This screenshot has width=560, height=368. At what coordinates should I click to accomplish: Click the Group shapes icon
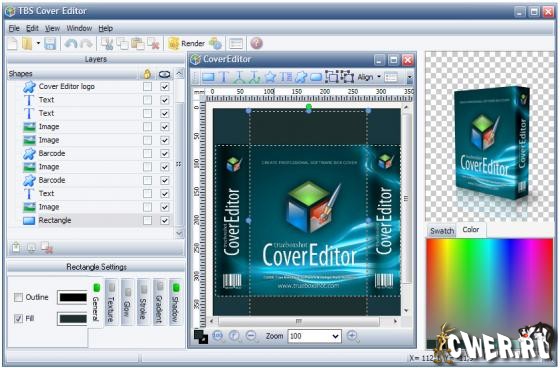[x=332, y=77]
